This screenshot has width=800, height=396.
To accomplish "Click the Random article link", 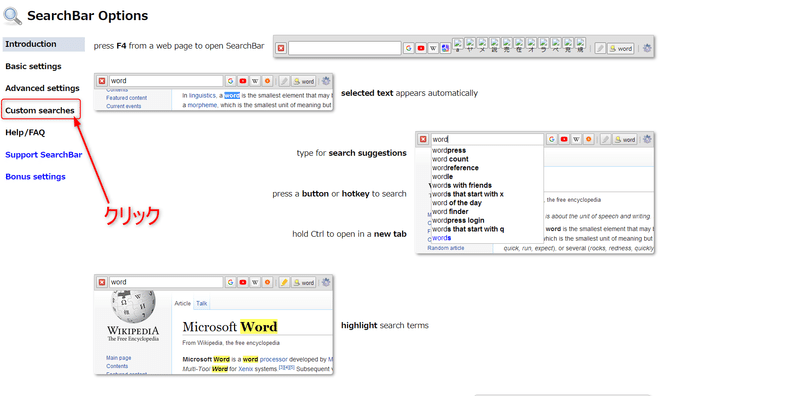I will (x=446, y=248).
